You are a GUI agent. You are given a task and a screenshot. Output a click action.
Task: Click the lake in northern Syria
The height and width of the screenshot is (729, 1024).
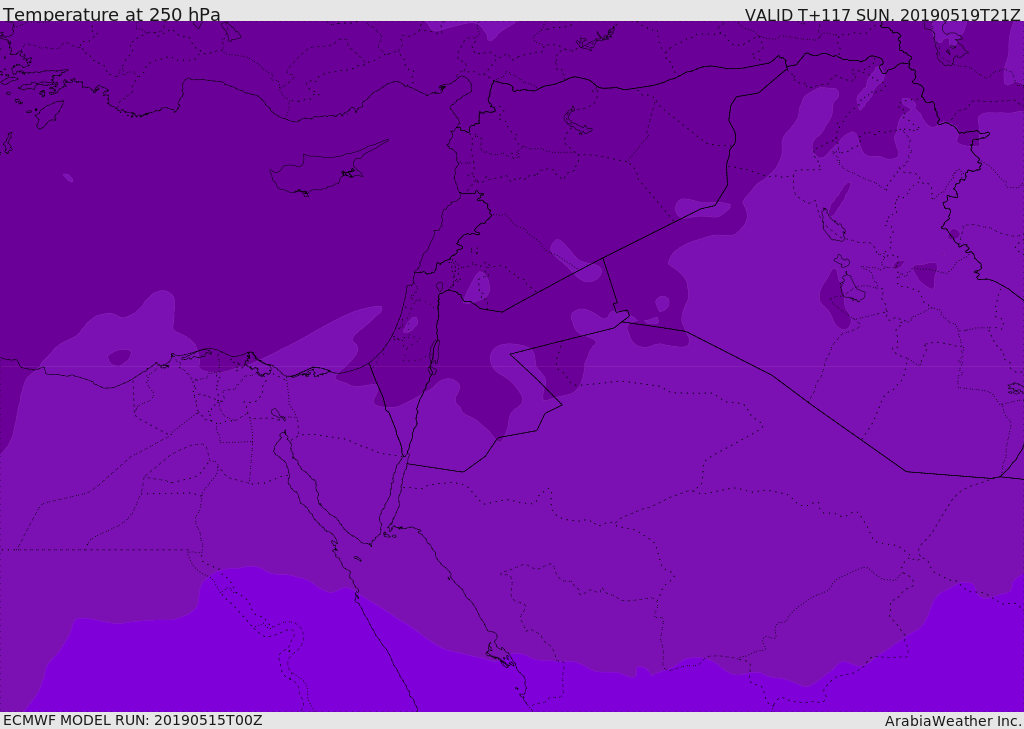578,122
